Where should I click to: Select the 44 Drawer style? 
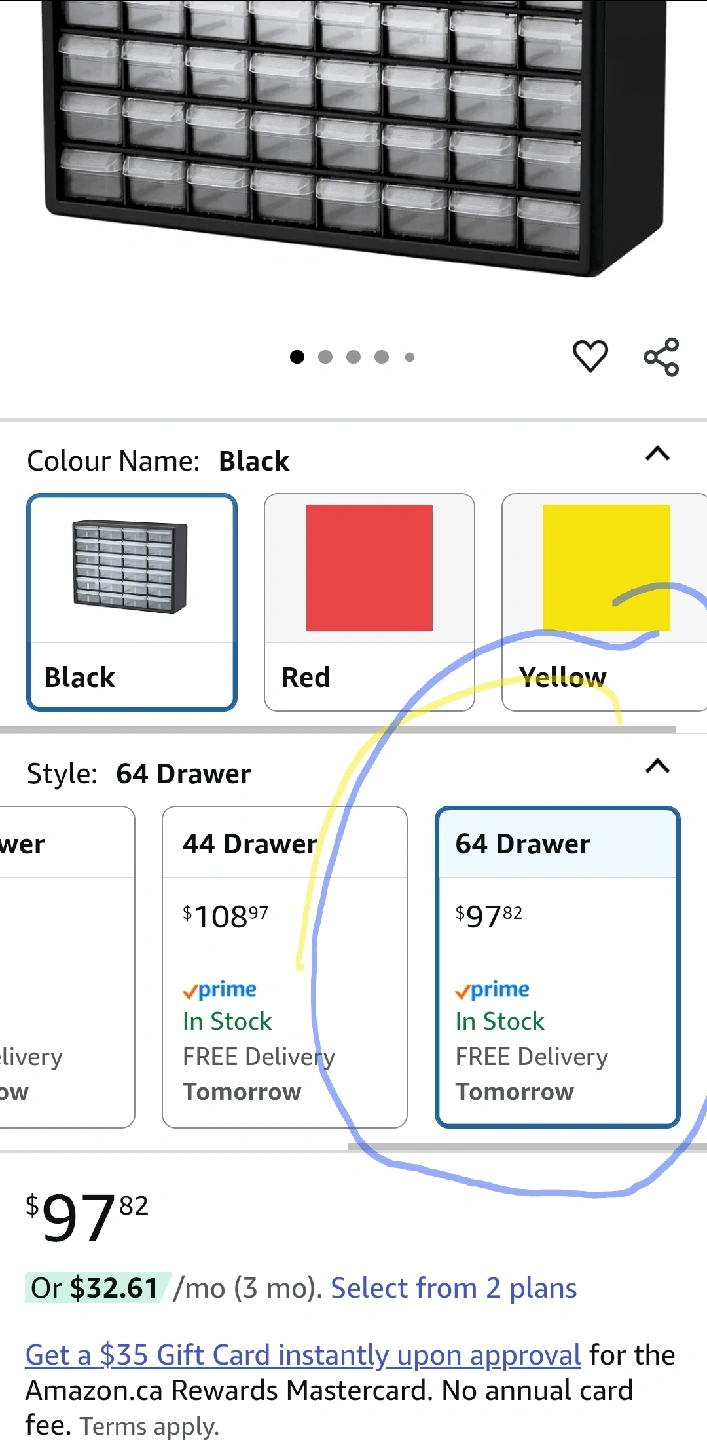point(284,966)
